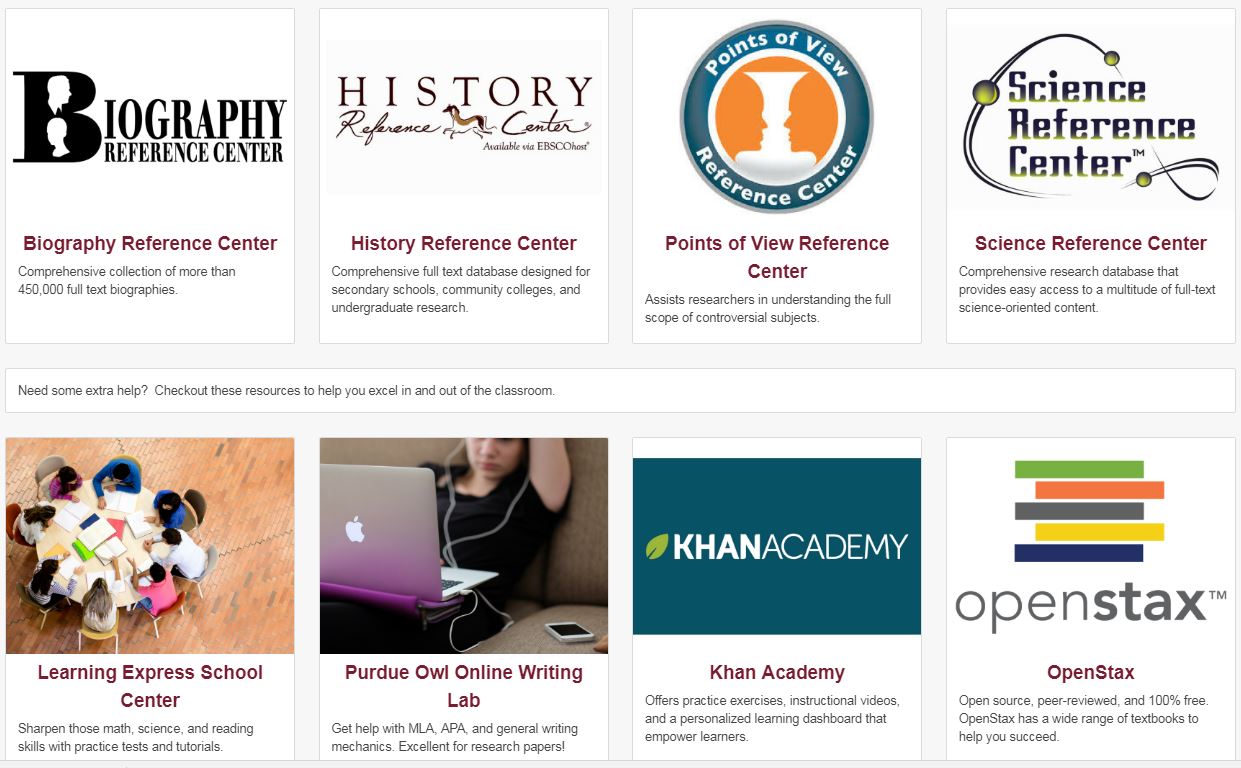Follow the Khan Academy title link
This screenshot has height=768, width=1241.
tap(777, 672)
